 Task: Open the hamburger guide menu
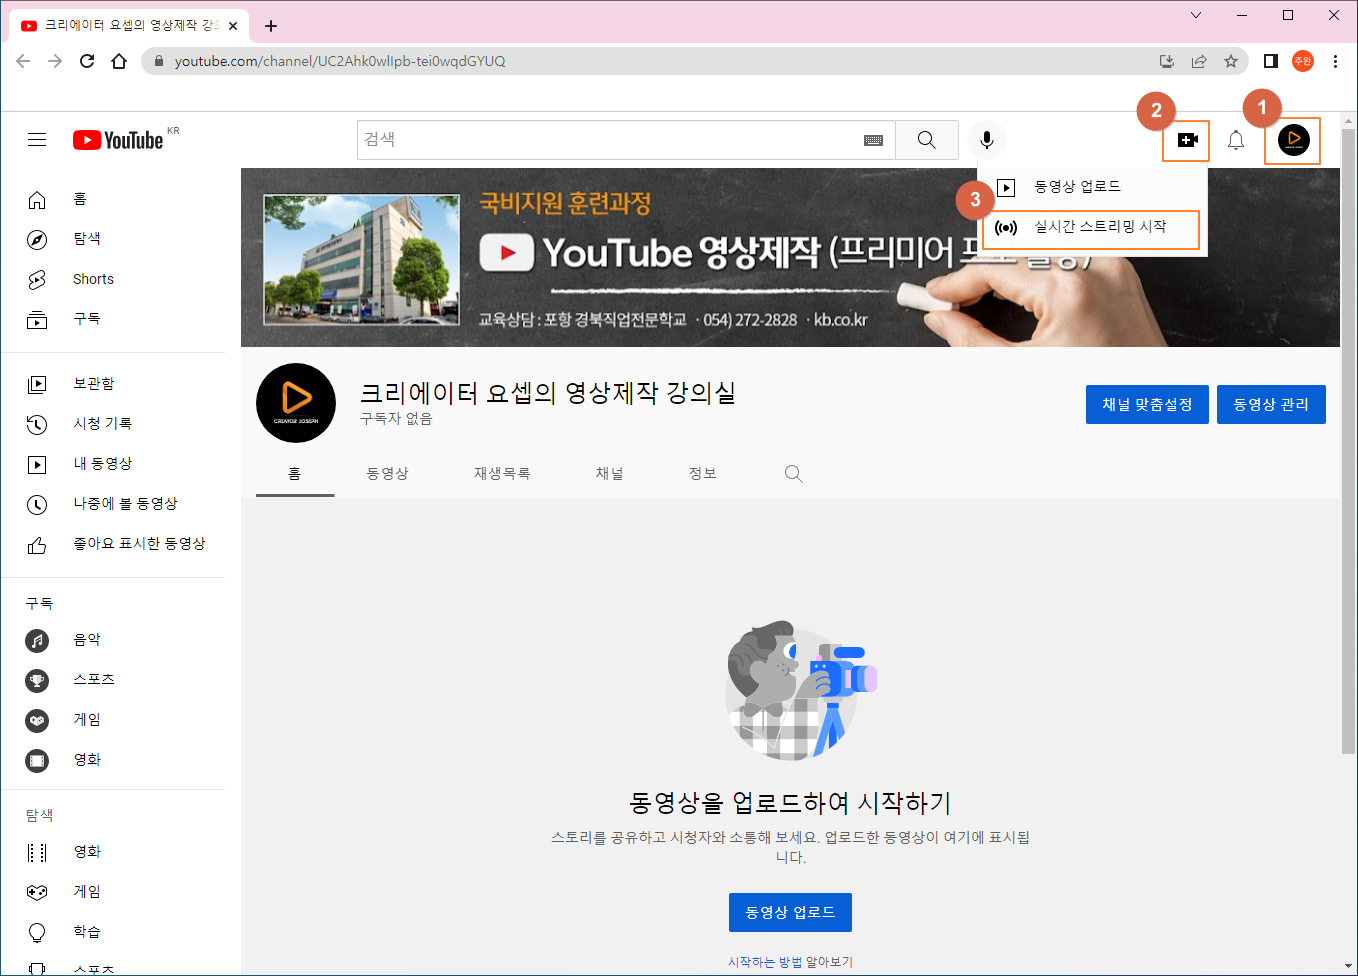[x=37, y=140]
